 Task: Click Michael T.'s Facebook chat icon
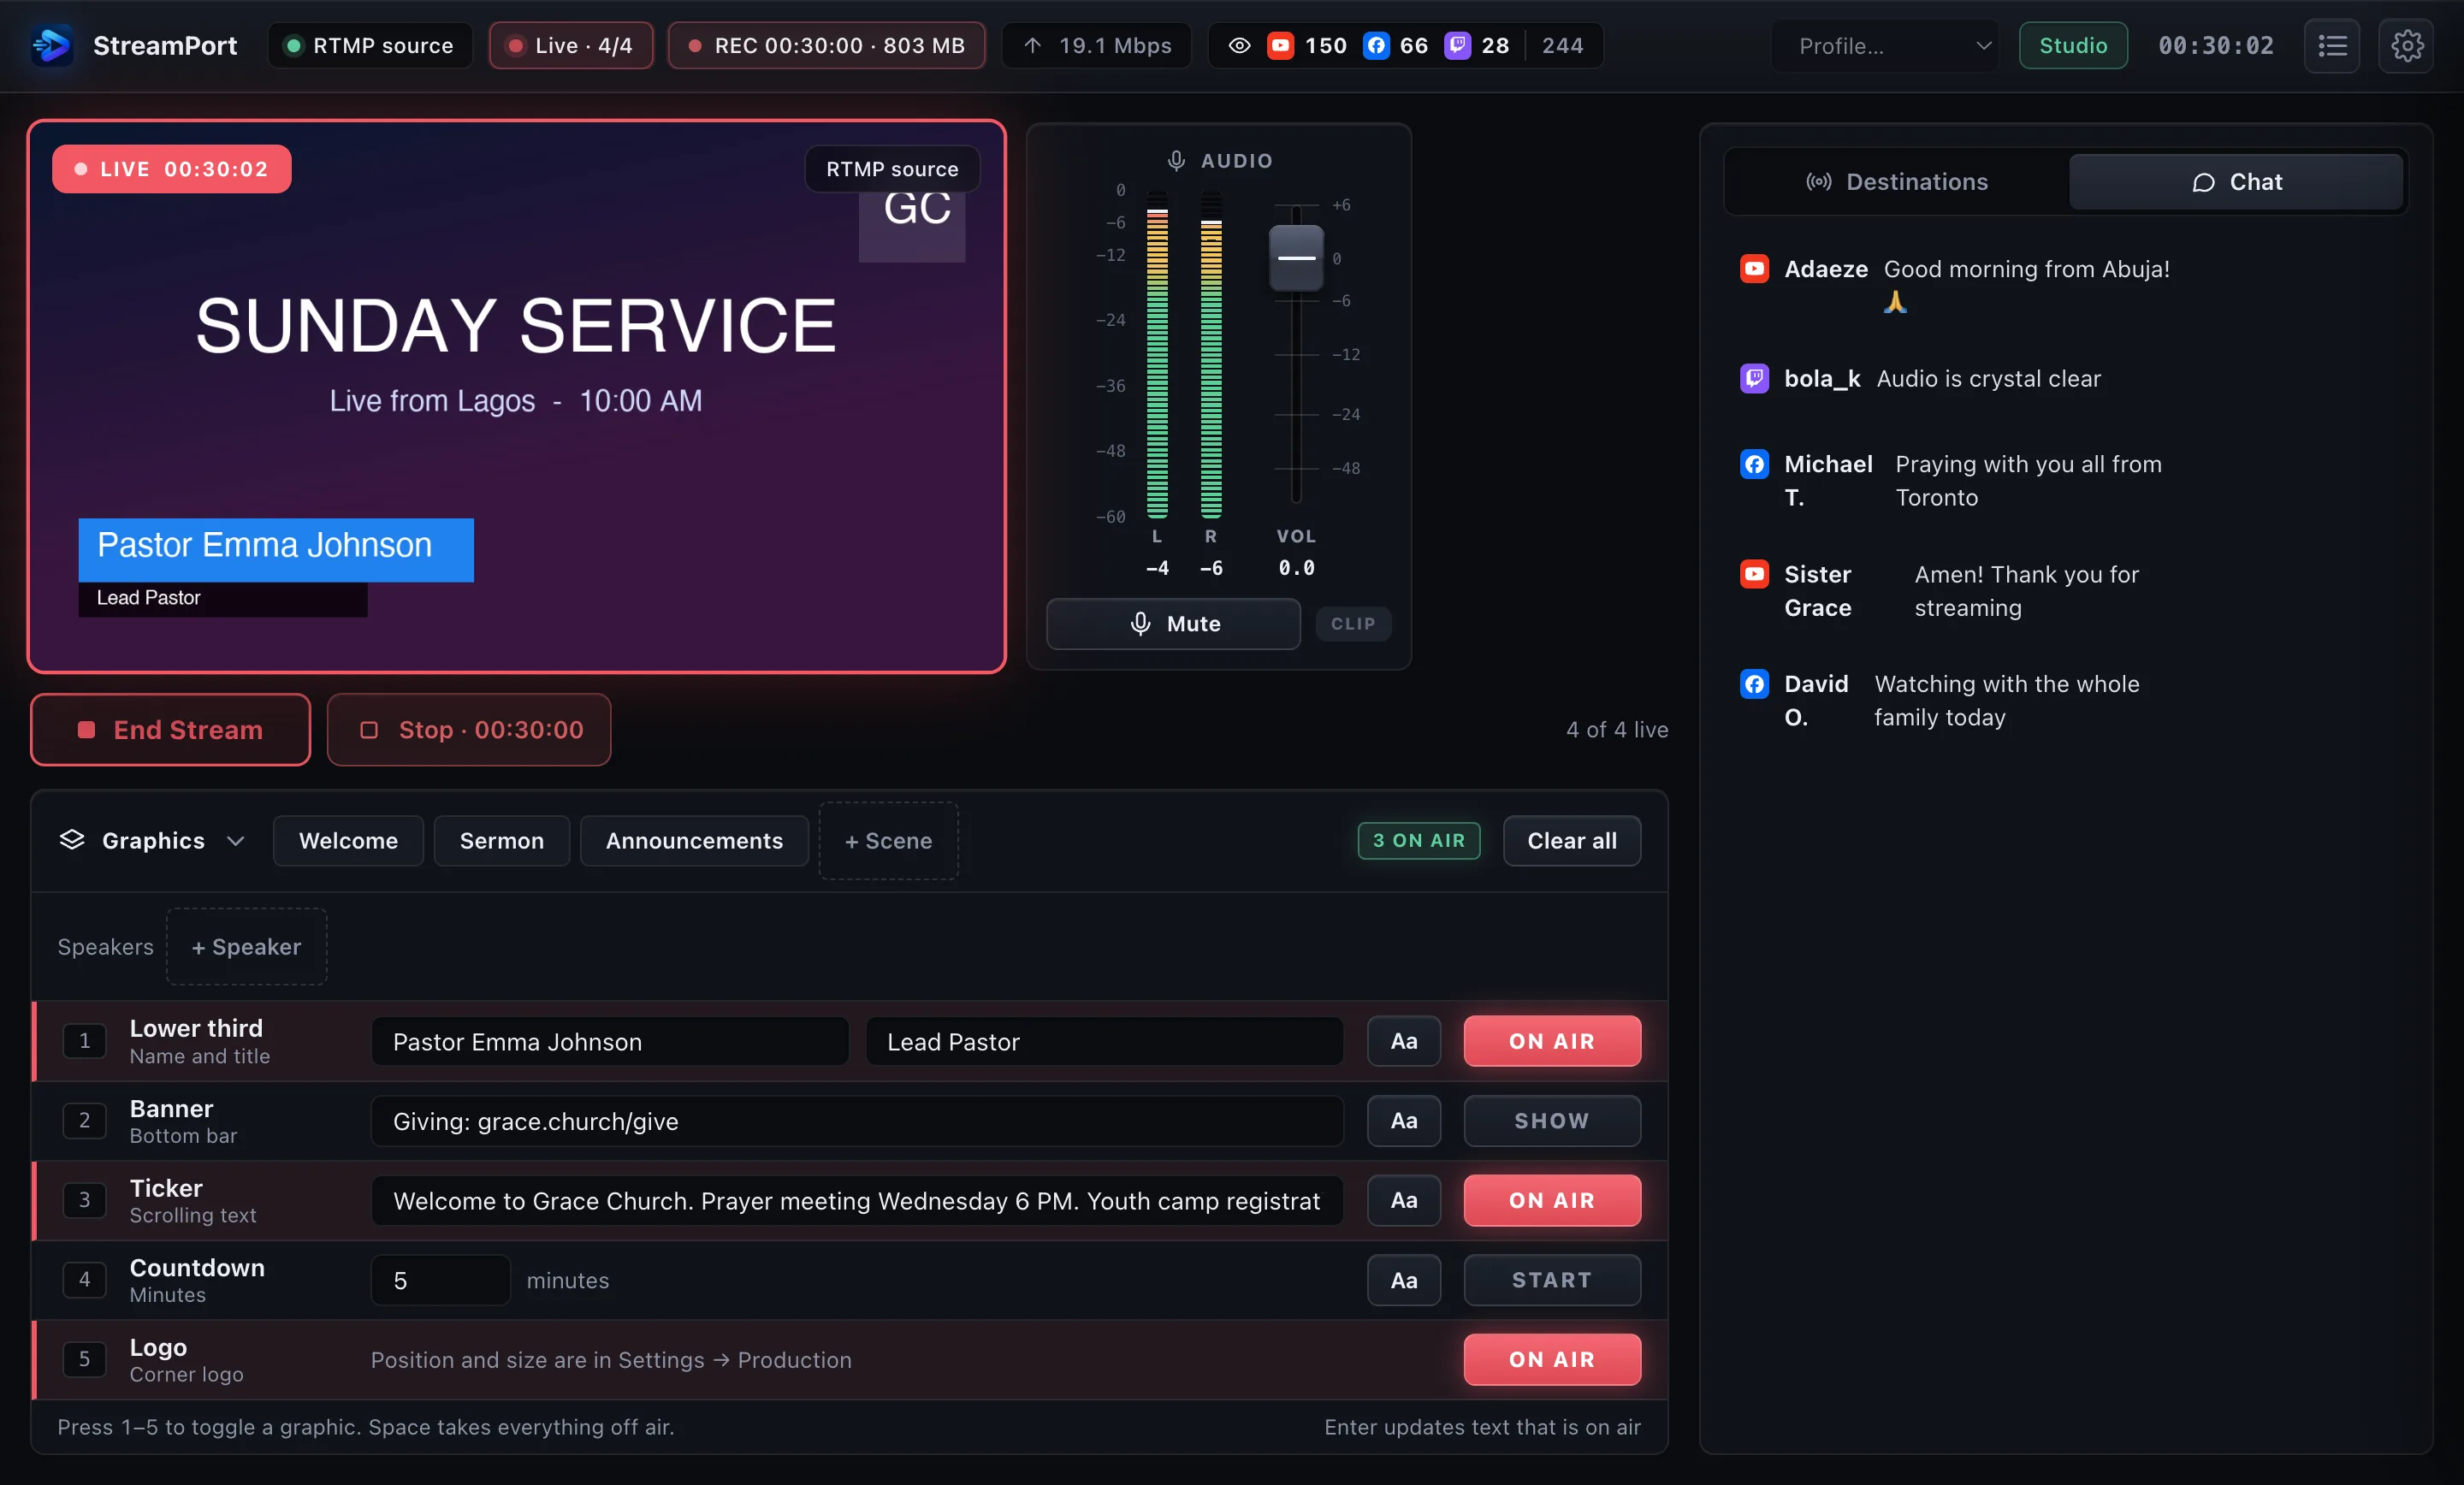click(x=1754, y=464)
